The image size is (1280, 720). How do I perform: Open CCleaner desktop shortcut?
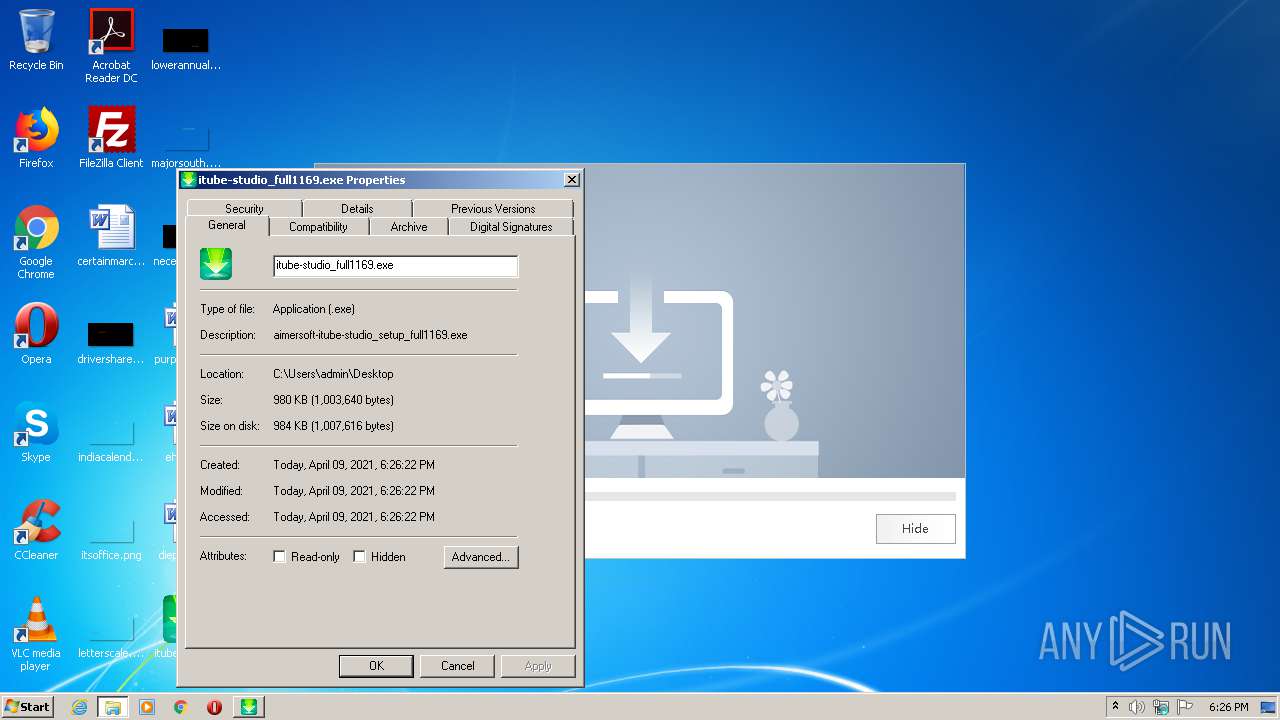point(36,530)
